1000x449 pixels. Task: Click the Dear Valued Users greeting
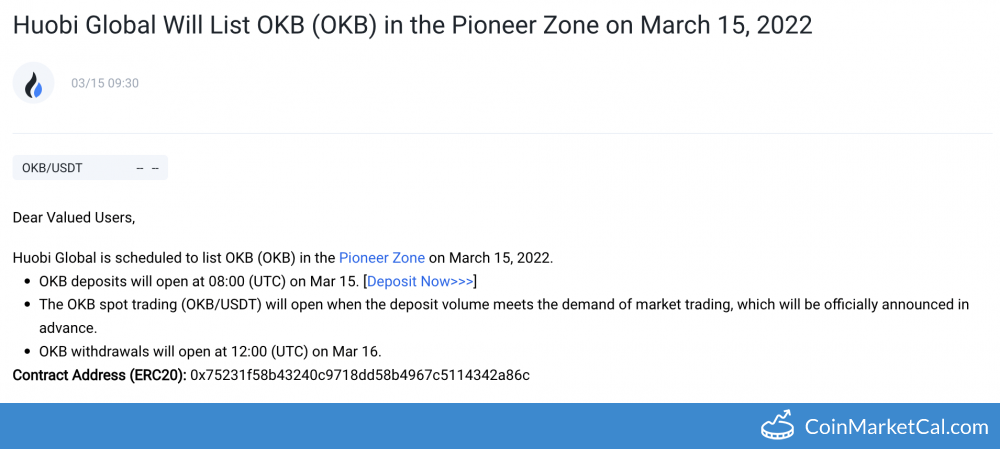tap(73, 216)
